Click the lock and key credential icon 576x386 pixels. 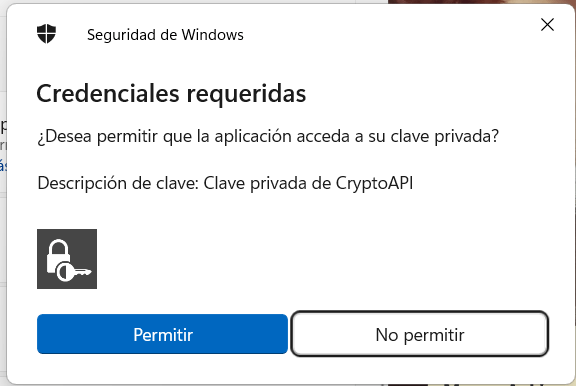(67, 259)
